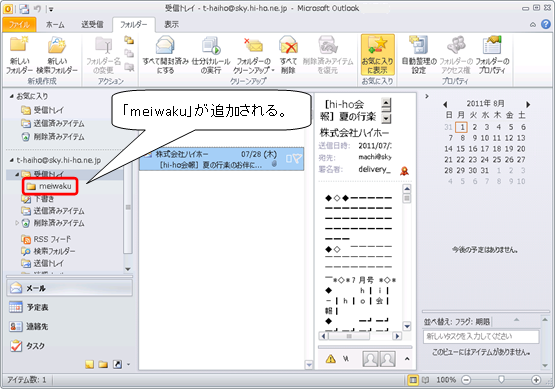
Task: Collapse the t-haiho@sky.hi-ho.ne.jp account tree
Action: (11, 160)
